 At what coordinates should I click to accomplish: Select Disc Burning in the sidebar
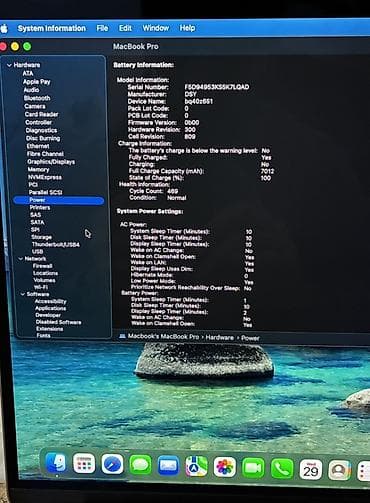(x=43, y=138)
